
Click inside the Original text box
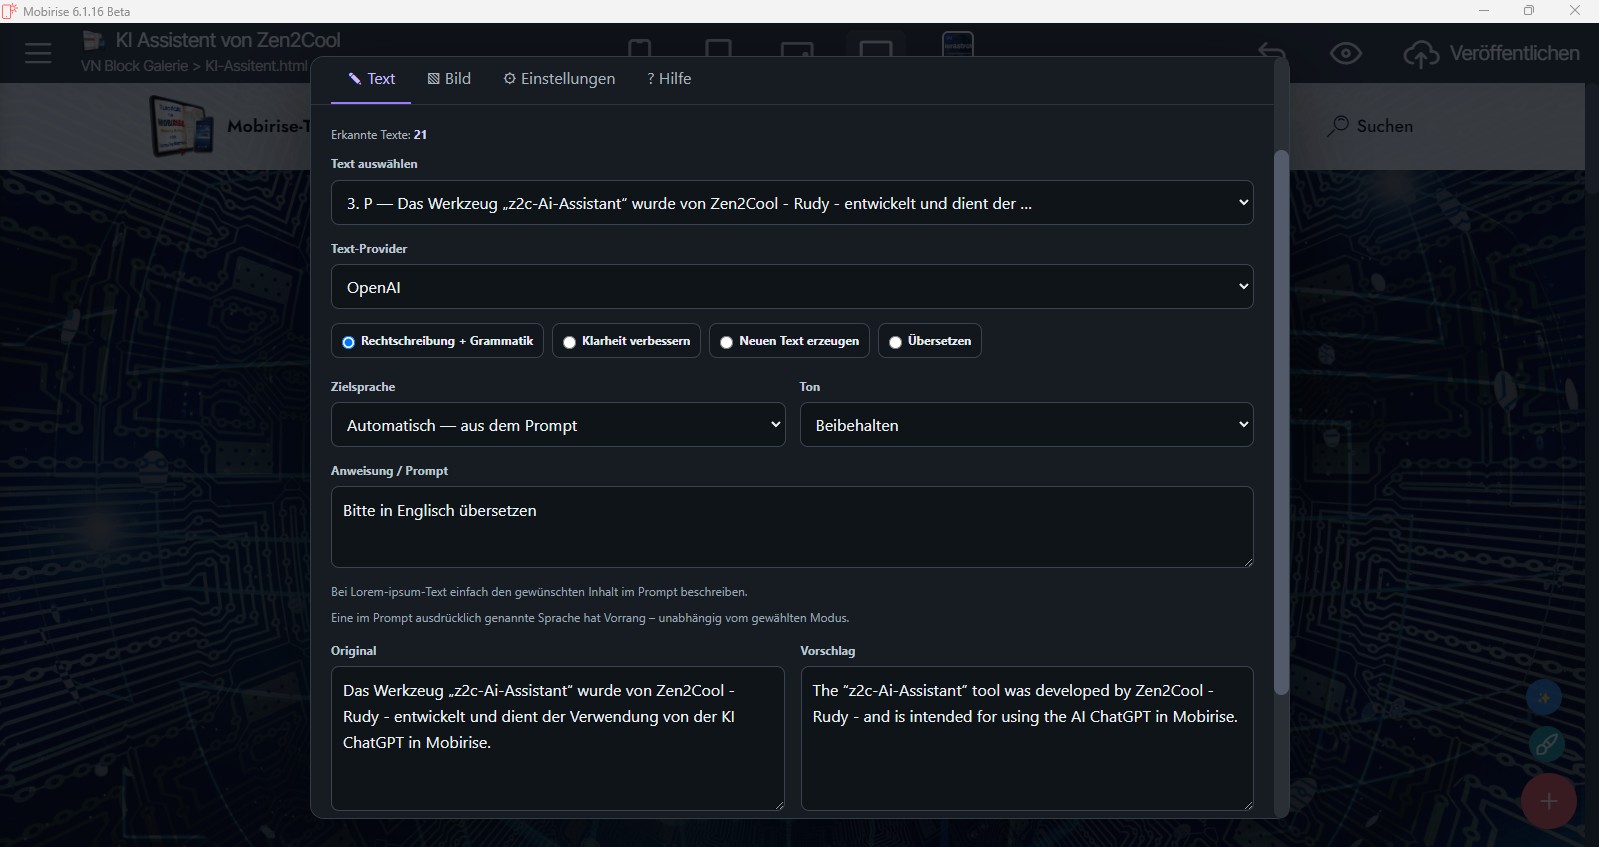558,738
